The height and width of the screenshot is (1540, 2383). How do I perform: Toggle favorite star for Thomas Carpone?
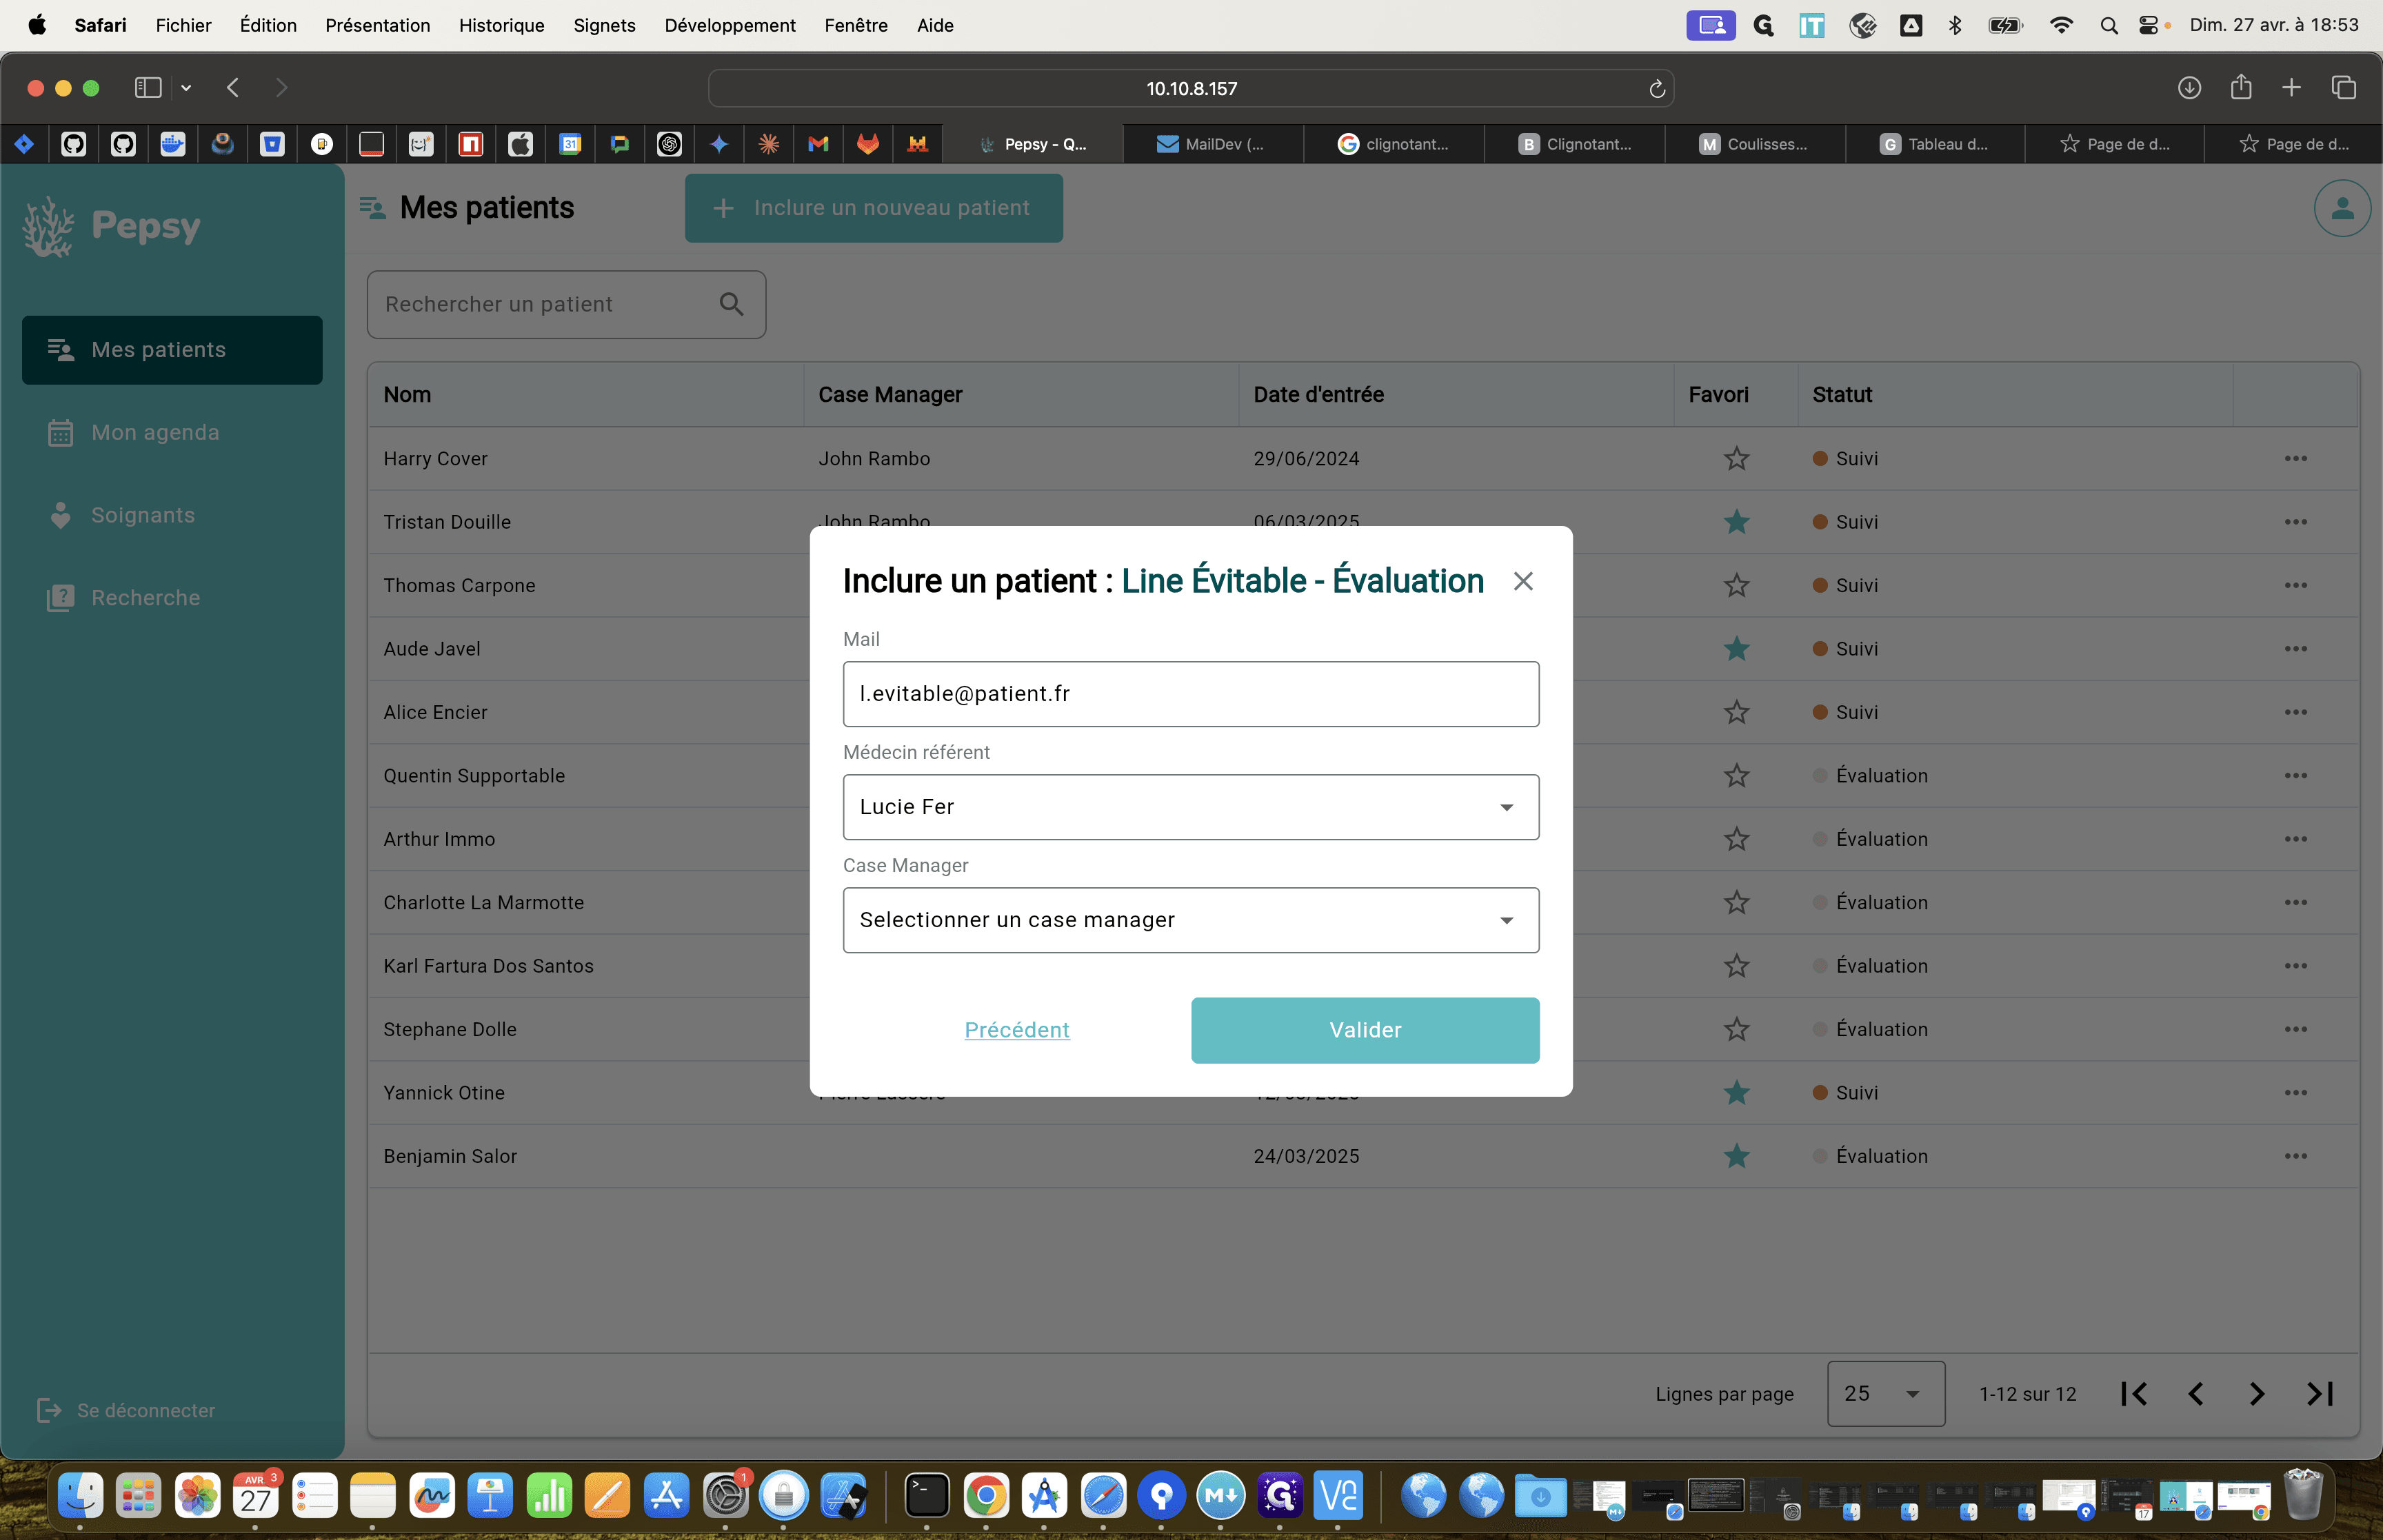[1736, 585]
